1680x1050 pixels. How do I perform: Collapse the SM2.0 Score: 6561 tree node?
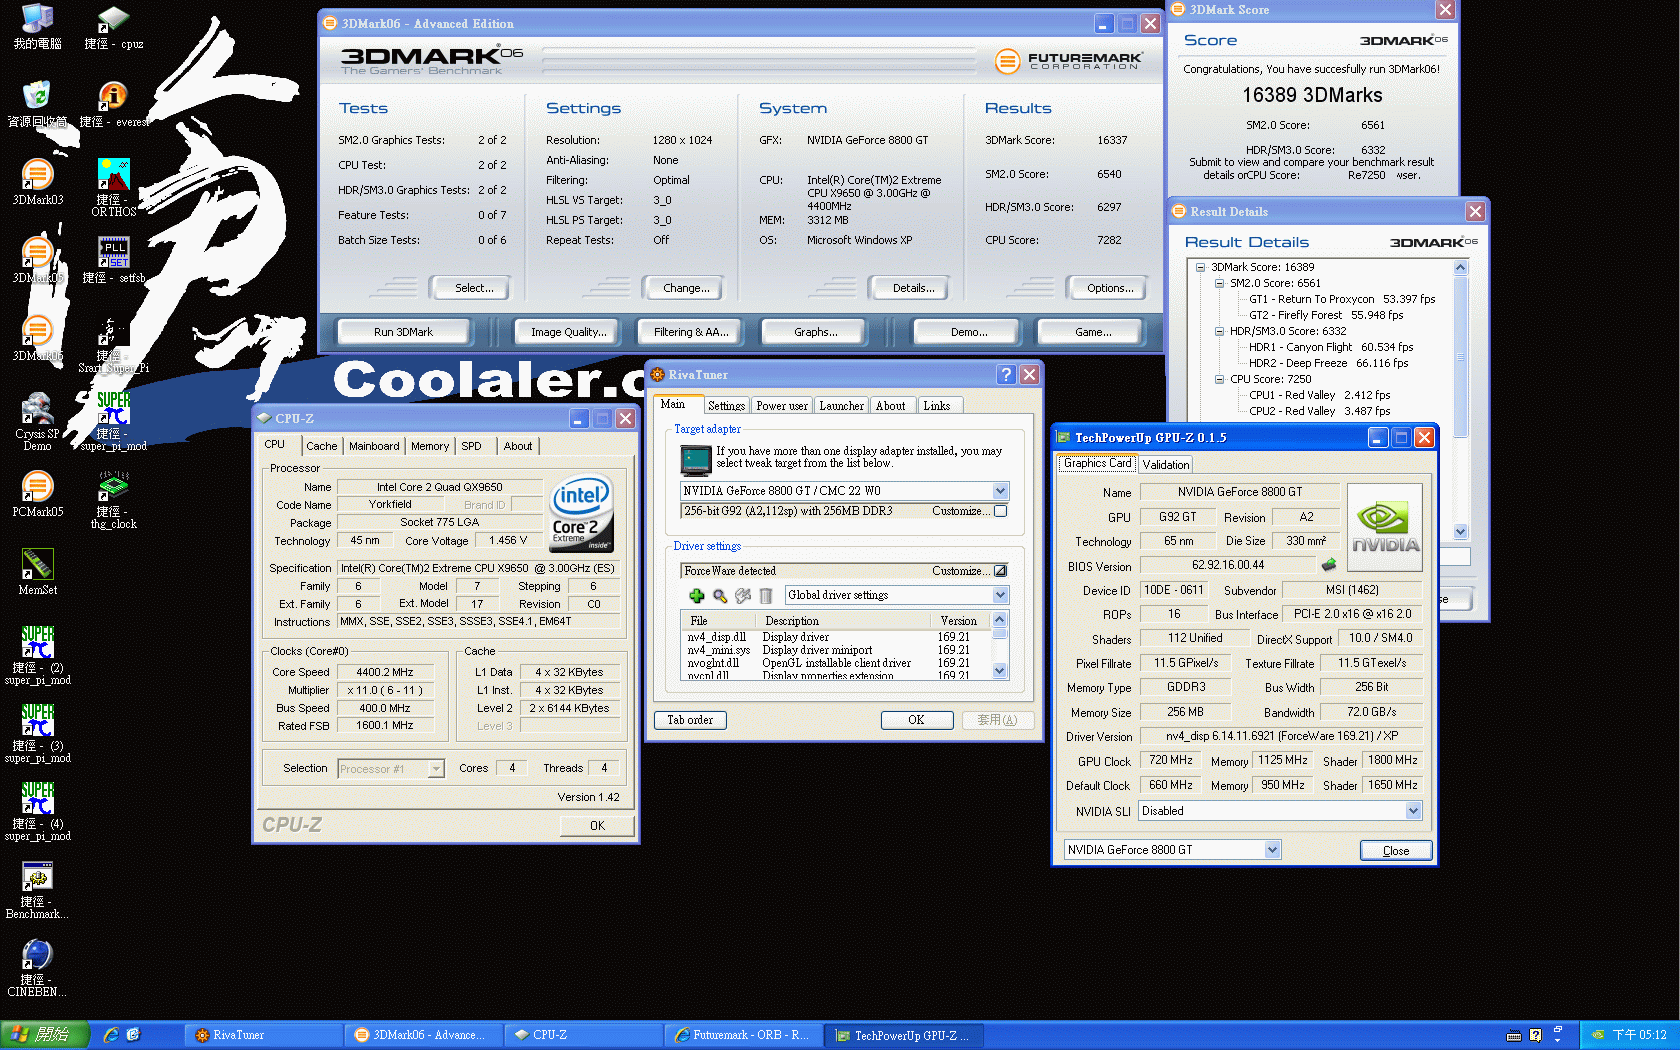click(x=1220, y=283)
